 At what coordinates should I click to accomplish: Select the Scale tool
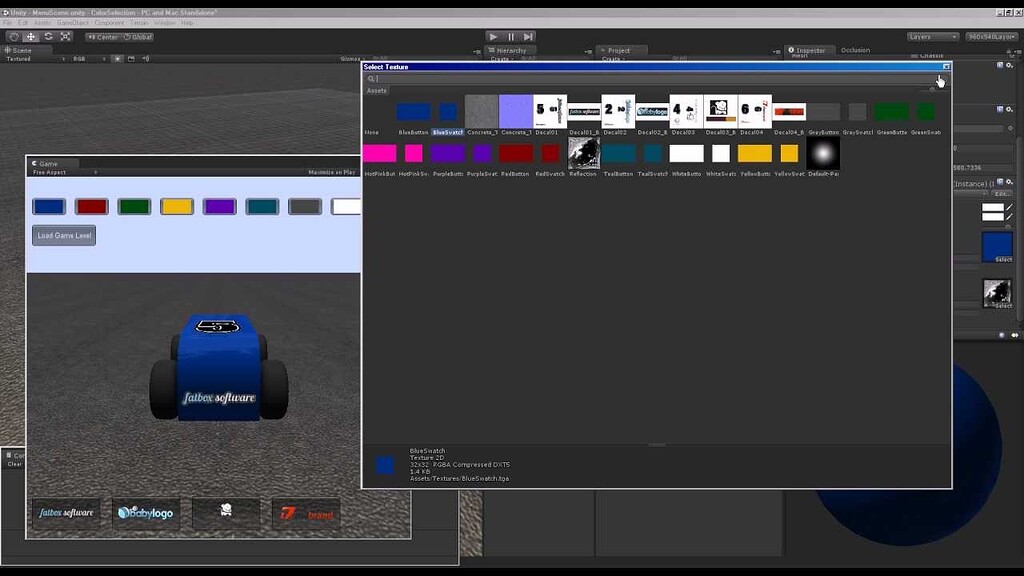coord(66,36)
